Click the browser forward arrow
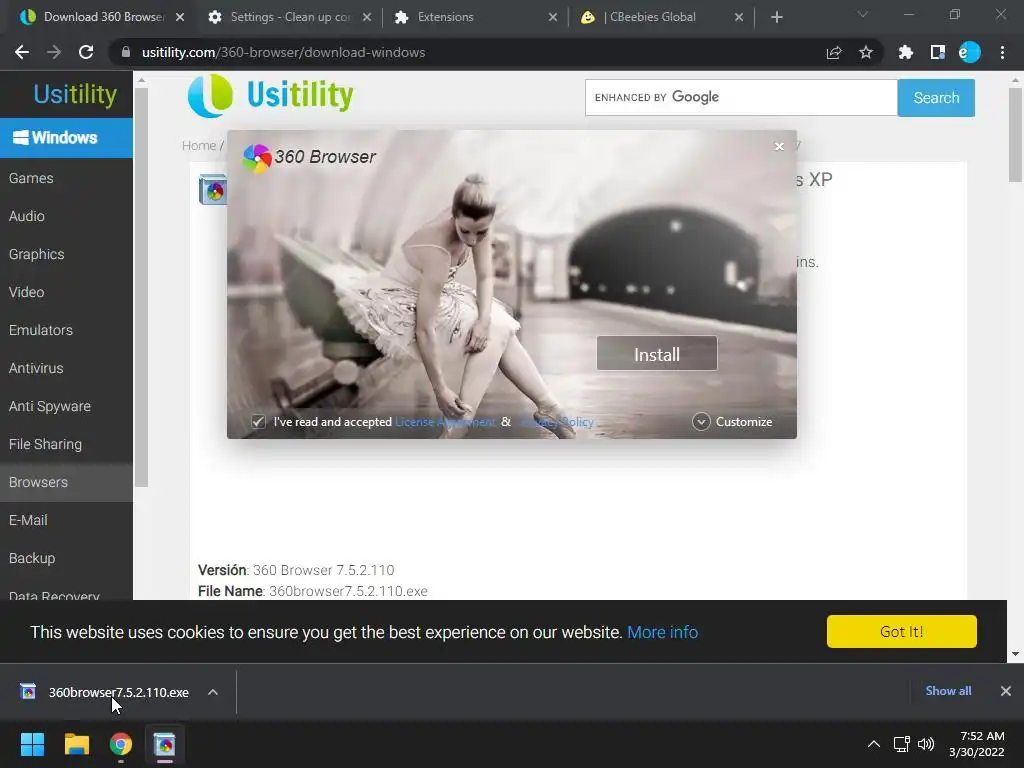1024x768 pixels. coord(54,52)
